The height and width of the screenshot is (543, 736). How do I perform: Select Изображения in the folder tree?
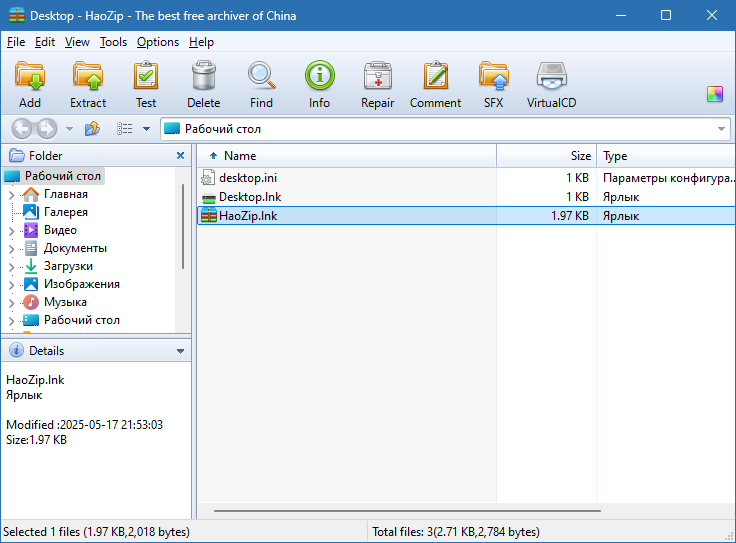[x=82, y=284]
